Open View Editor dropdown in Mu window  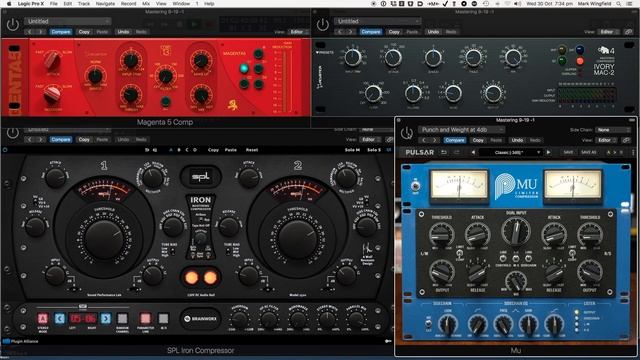pyautogui.click(x=607, y=140)
